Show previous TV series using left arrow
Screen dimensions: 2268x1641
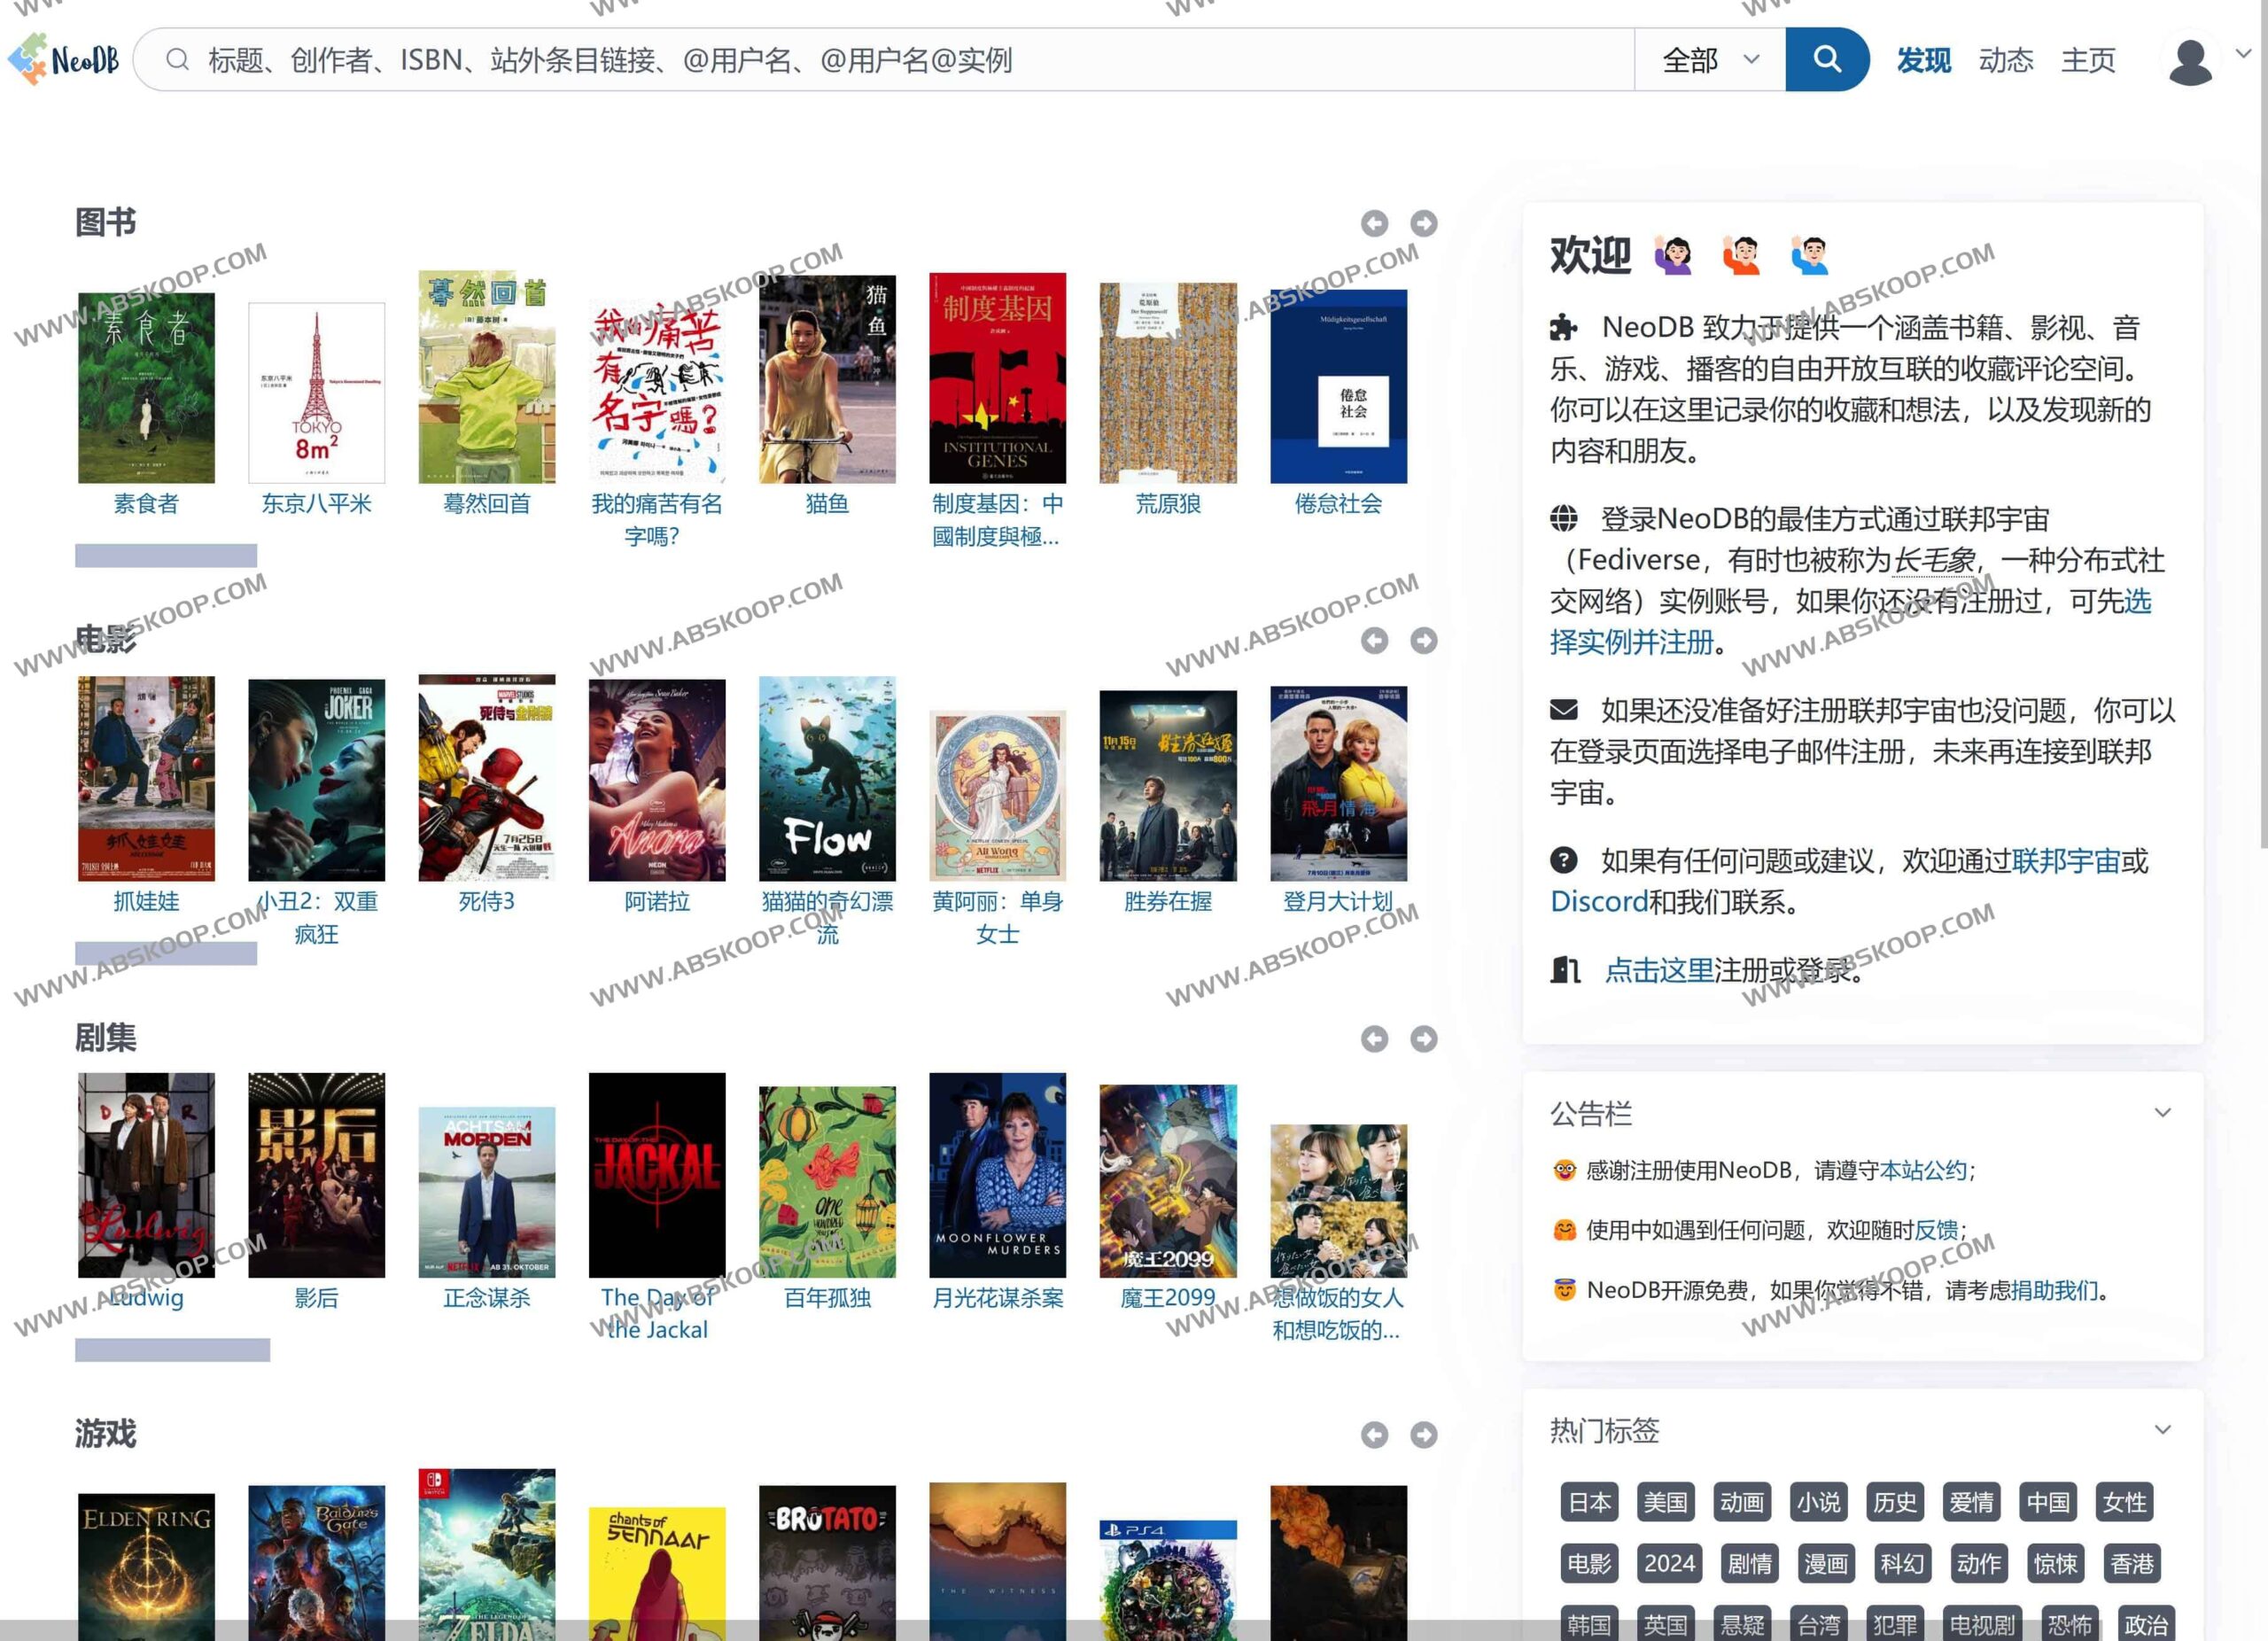(1374, 1039)
